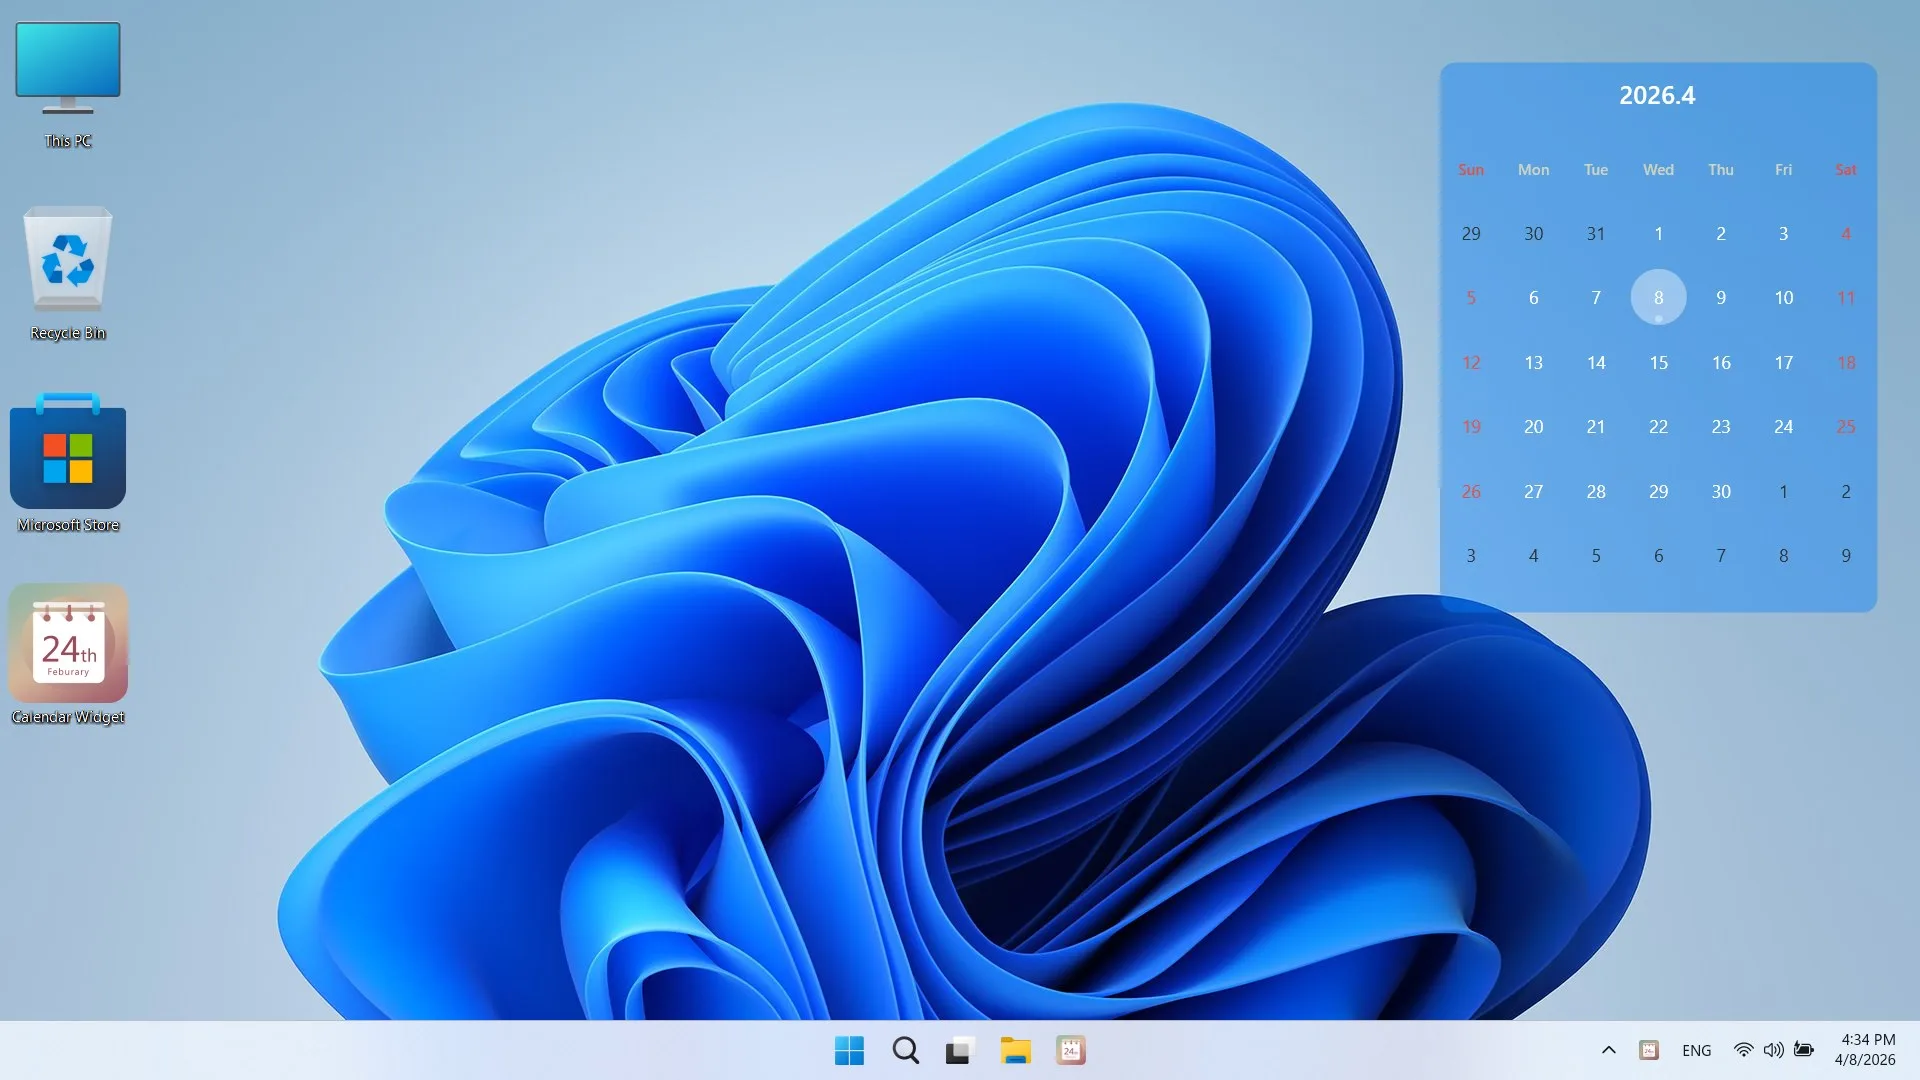This screenshot has height=1080, width=1920.
Task: Select April 24 in the calendar
Action: point(1783,426)
